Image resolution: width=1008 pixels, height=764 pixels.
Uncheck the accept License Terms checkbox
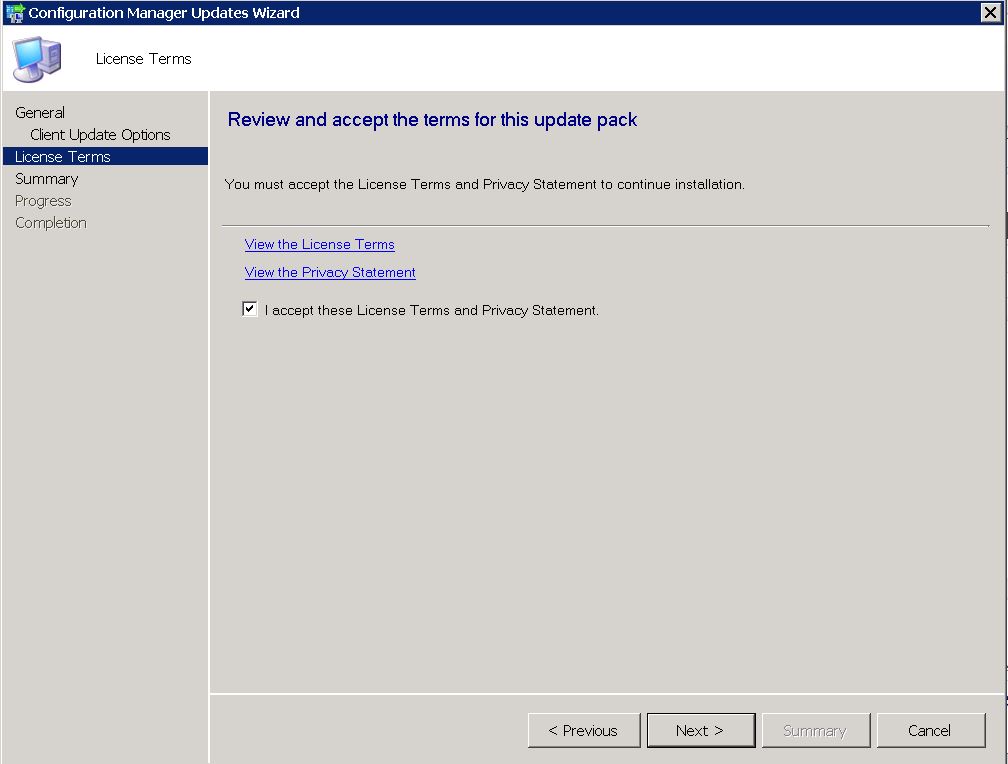tap(250, 309)
